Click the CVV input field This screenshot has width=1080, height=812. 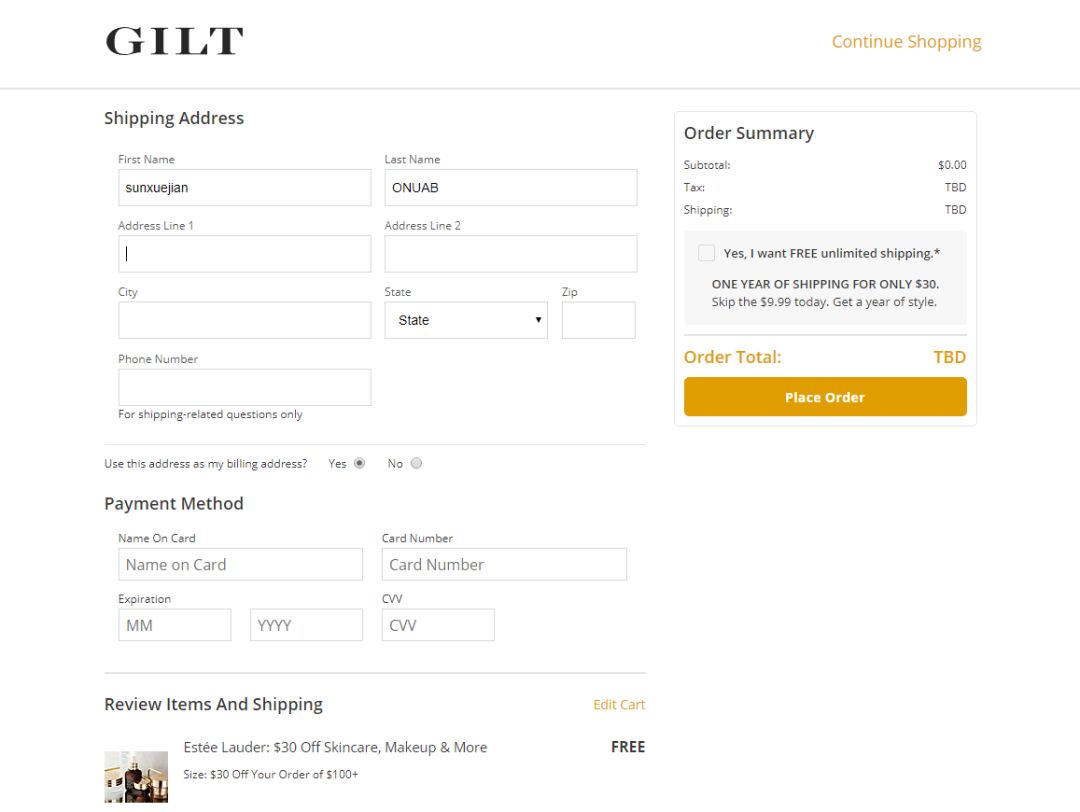coord(438,625)
